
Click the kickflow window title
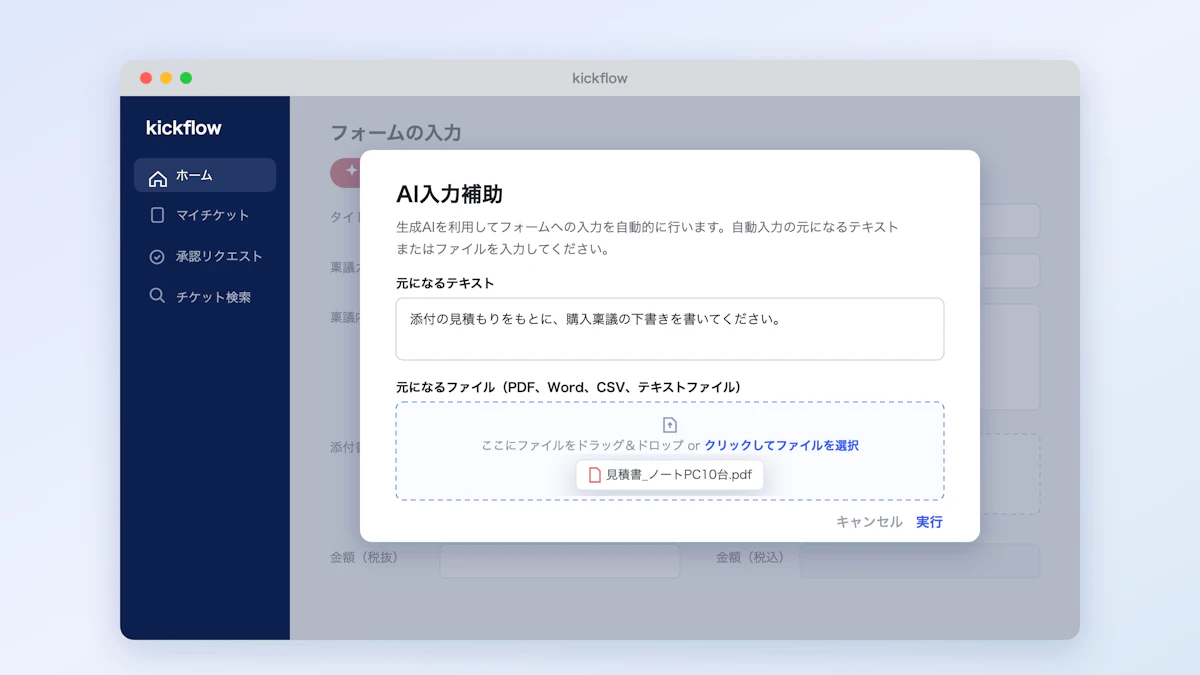[x=600, y=78]
